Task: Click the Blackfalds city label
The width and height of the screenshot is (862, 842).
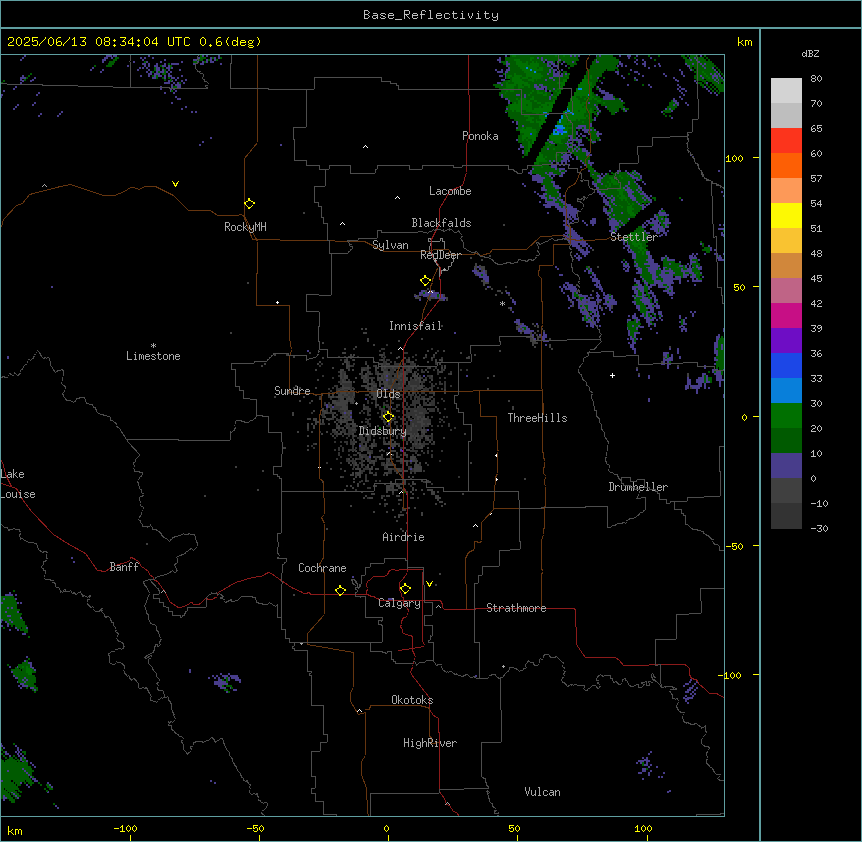Action: point(441,223)
